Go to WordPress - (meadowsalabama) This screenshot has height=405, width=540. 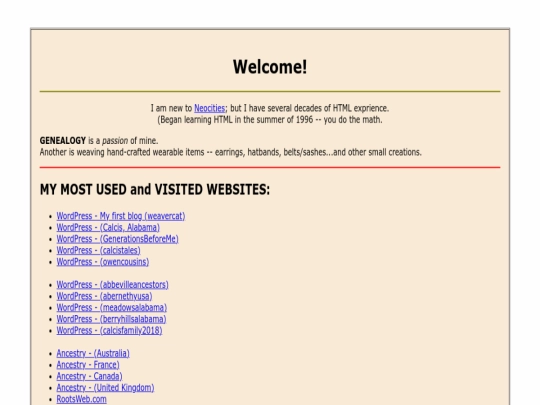point(112,308)
